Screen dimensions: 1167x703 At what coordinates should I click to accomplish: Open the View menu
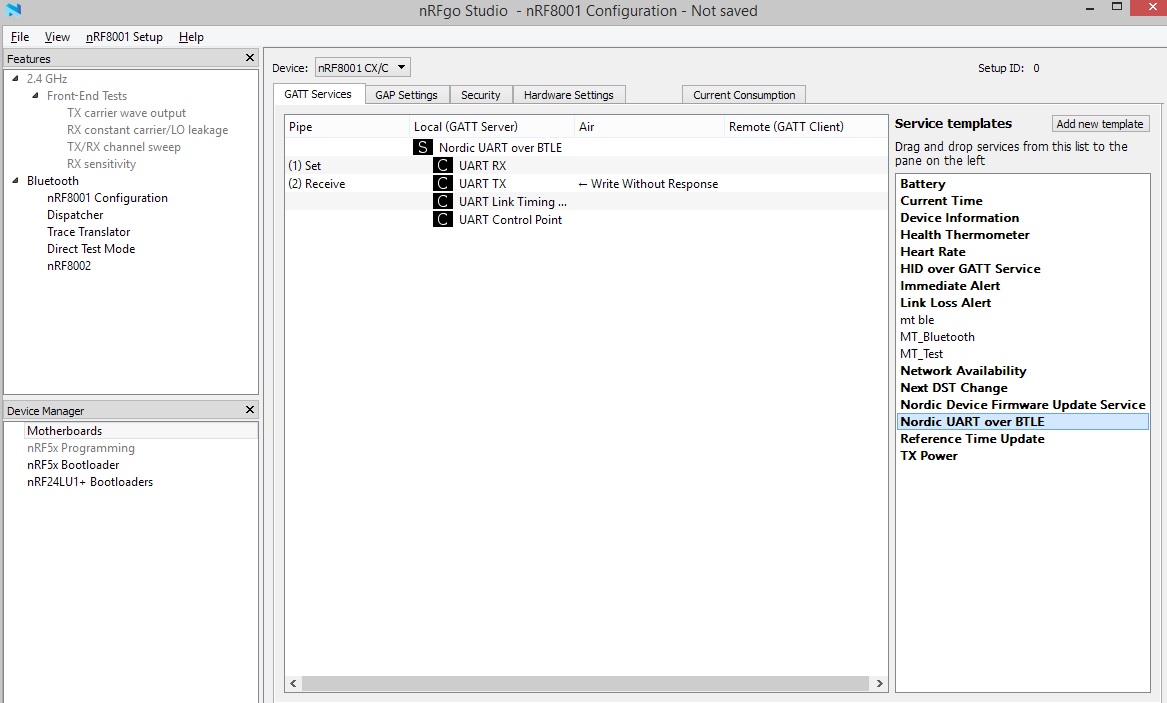click(57, 36)
